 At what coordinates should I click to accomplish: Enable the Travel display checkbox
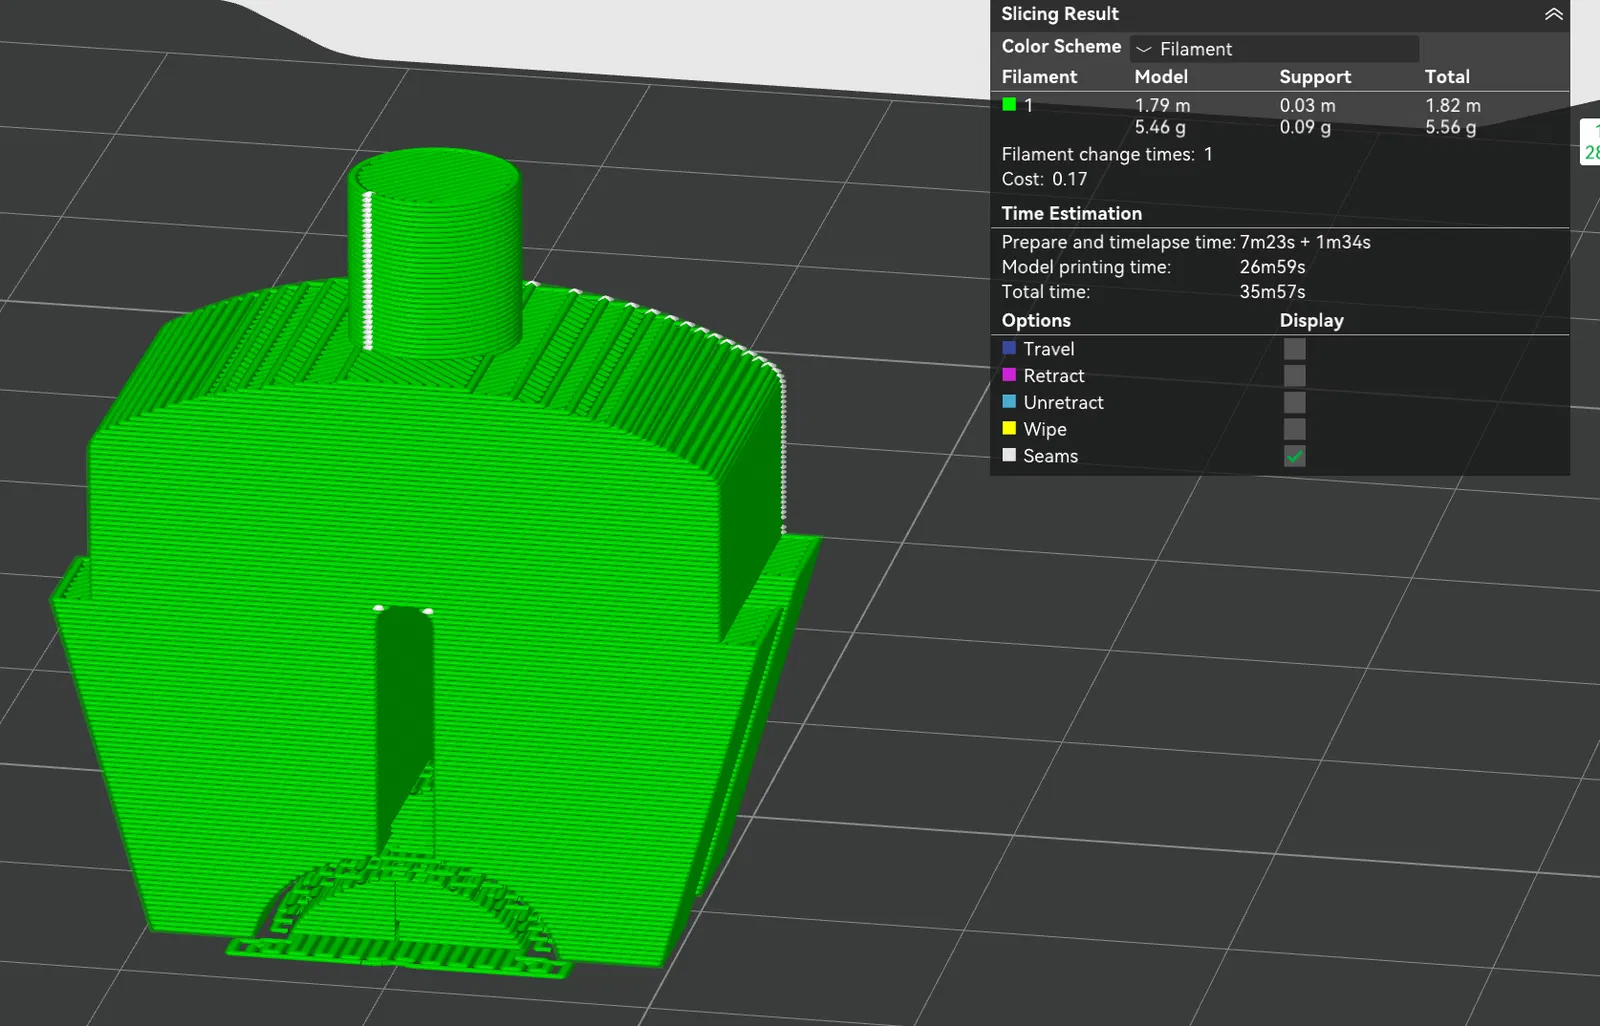click(1294, 349)
